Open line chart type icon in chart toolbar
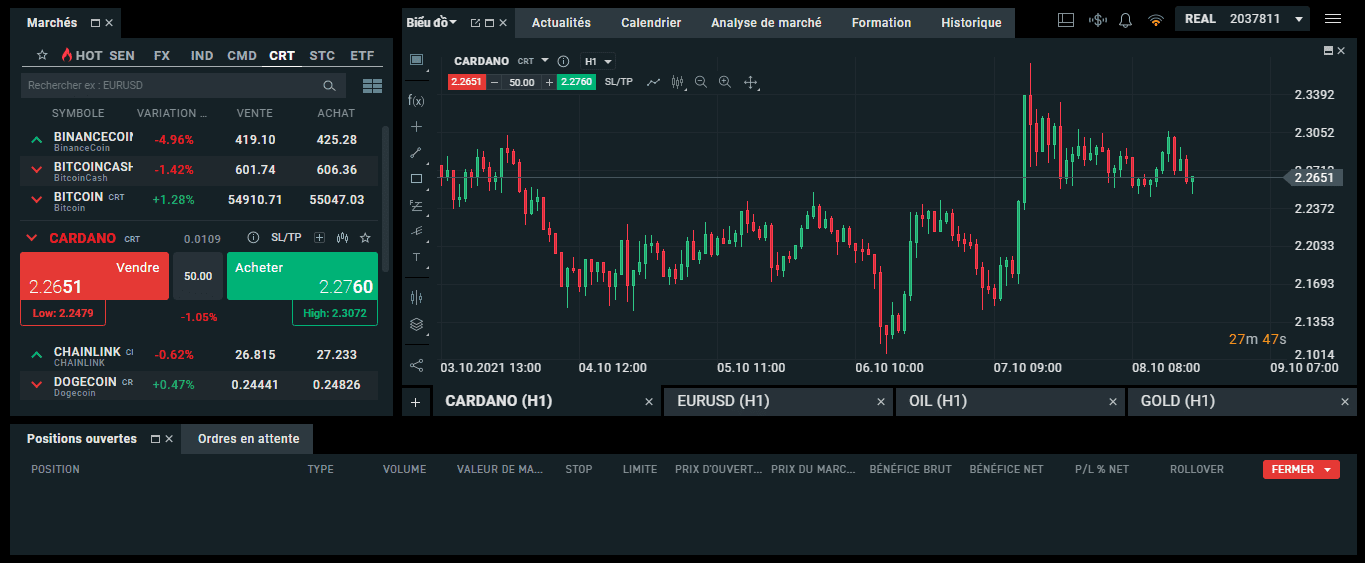The width and height of the screenshot is (1365, 563). click(x=654, y=82)
